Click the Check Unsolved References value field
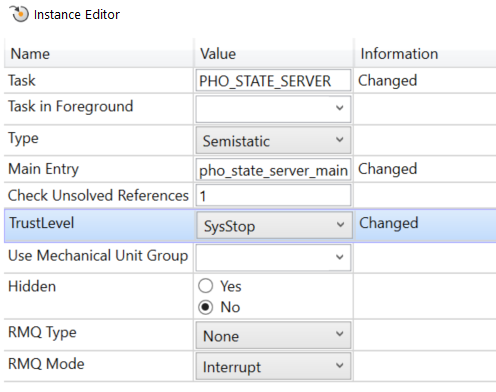Viewport: 496px width, 392px height. pyautogui.click(x=273, y=196)
